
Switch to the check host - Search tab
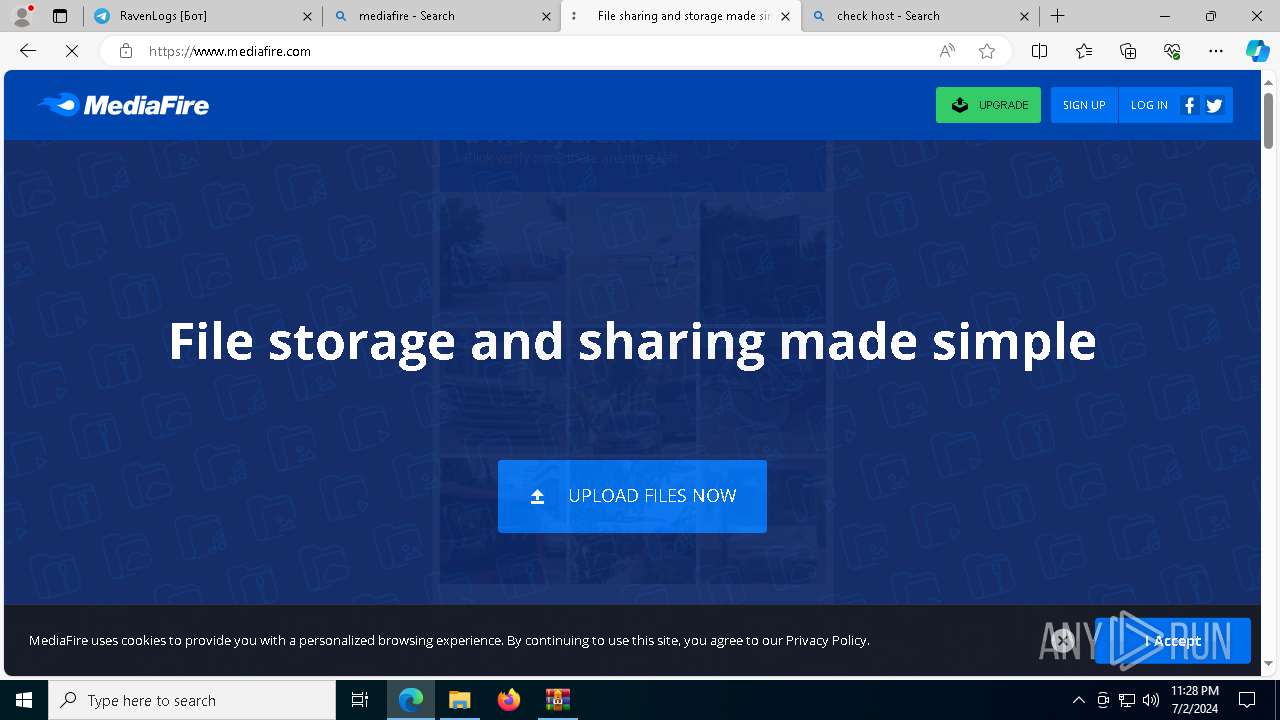coord(920,16)
